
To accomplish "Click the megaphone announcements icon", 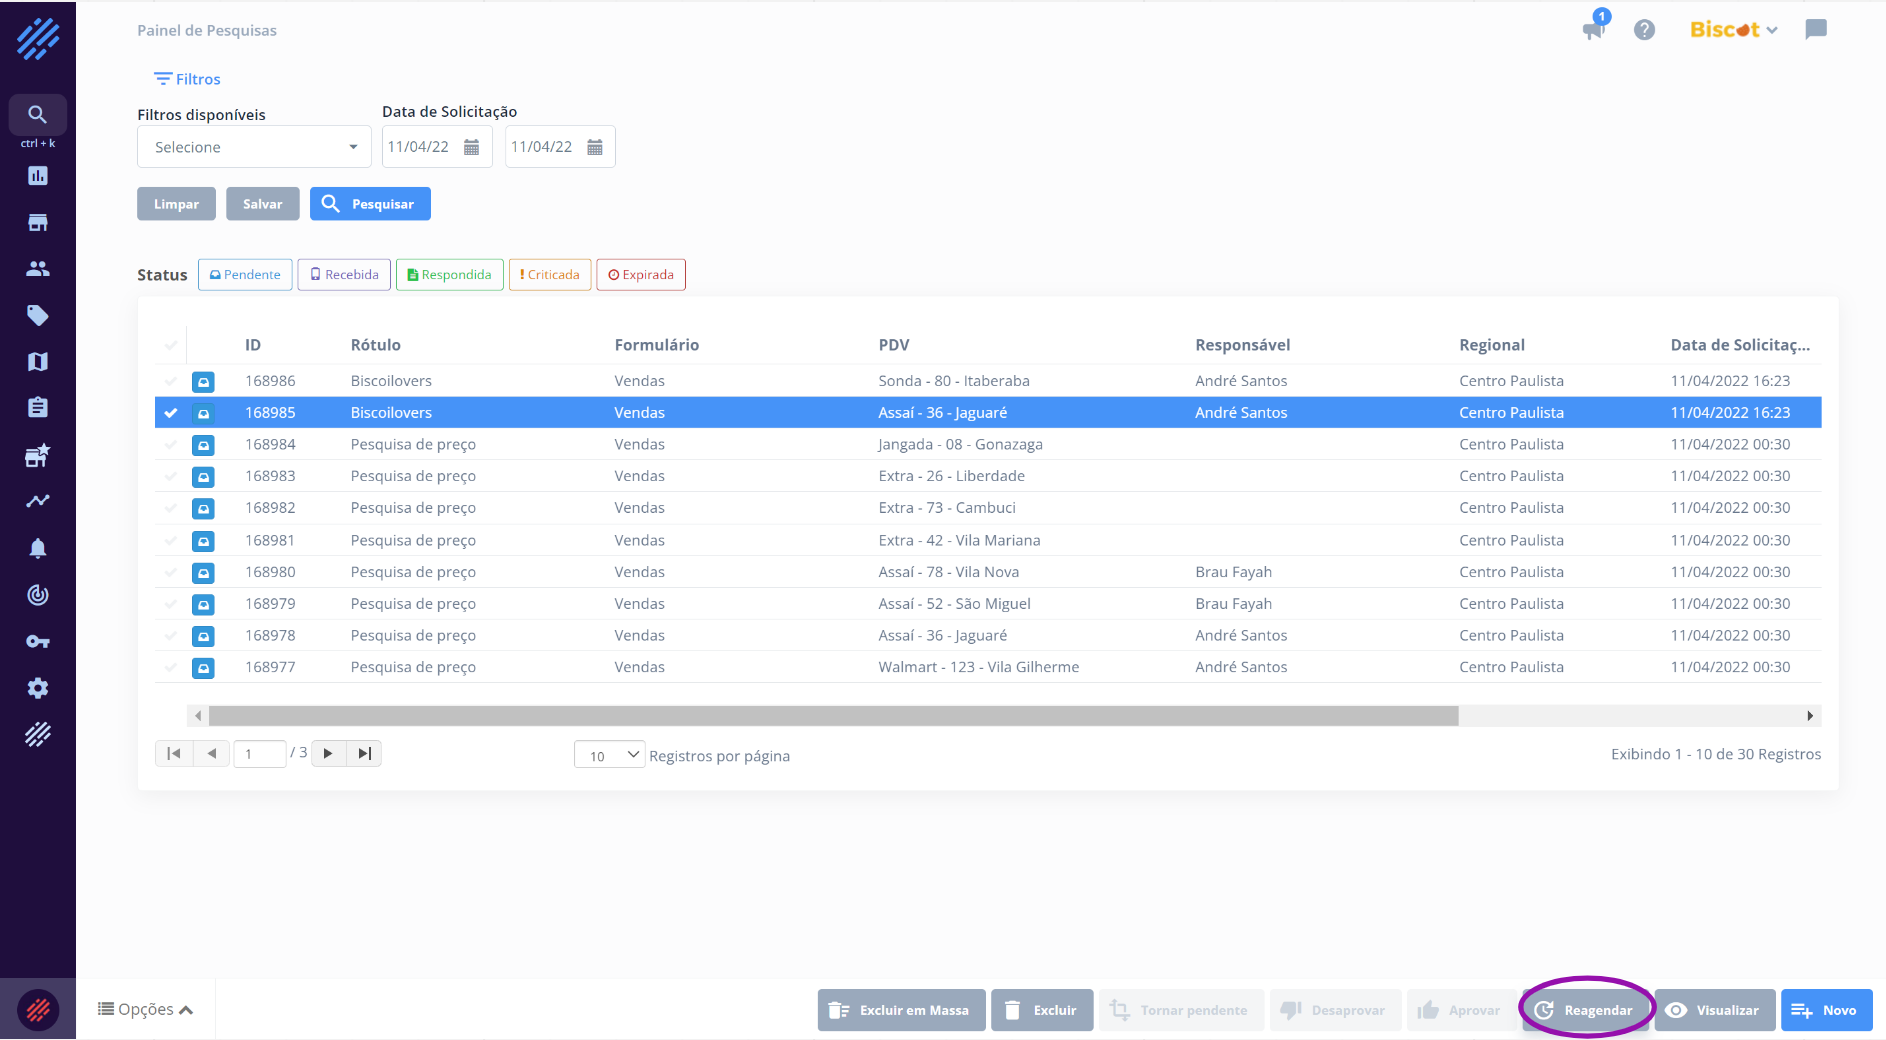I will (1593, 29).
